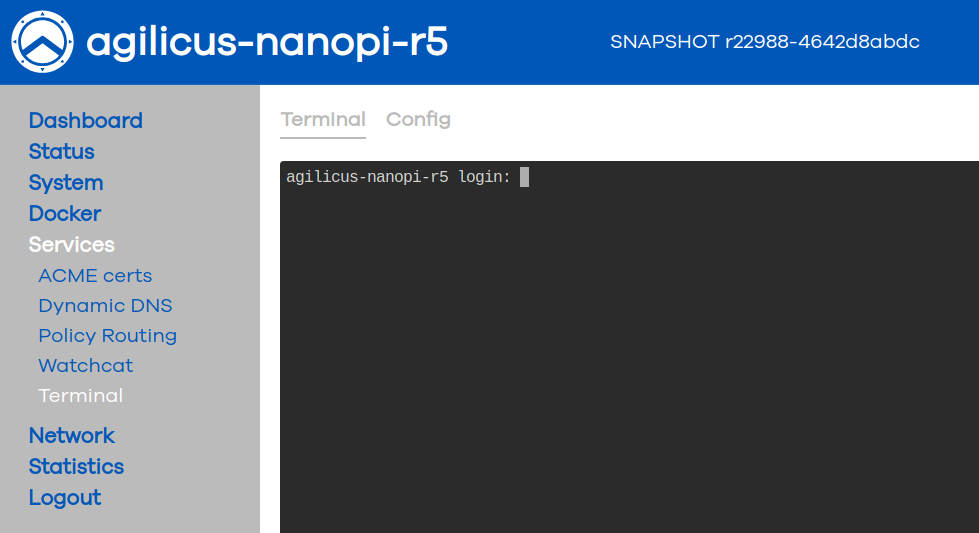
Task: Select Terminal in the Services submenu
Action: [80, 396]
